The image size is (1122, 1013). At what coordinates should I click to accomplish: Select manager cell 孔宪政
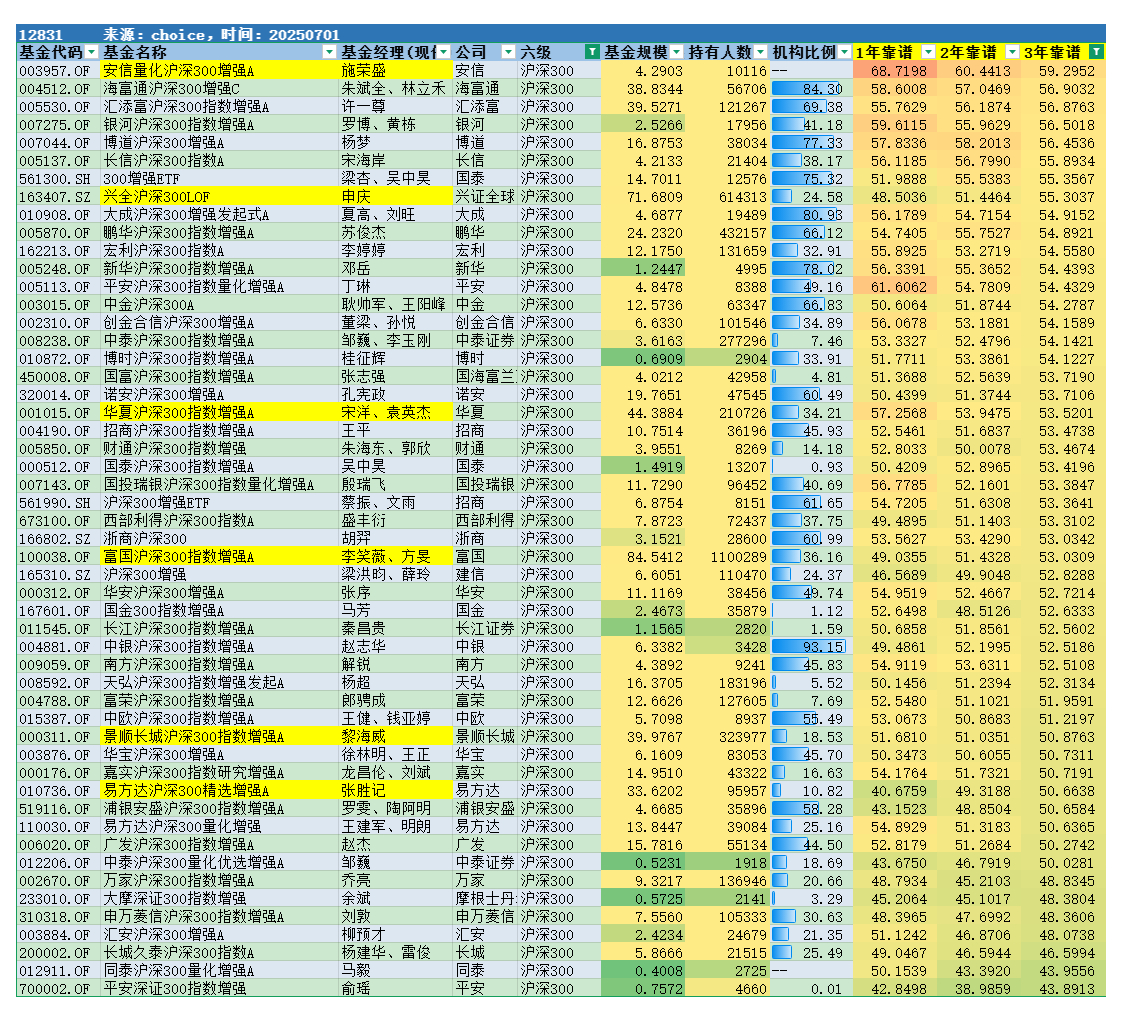(396, 395)
